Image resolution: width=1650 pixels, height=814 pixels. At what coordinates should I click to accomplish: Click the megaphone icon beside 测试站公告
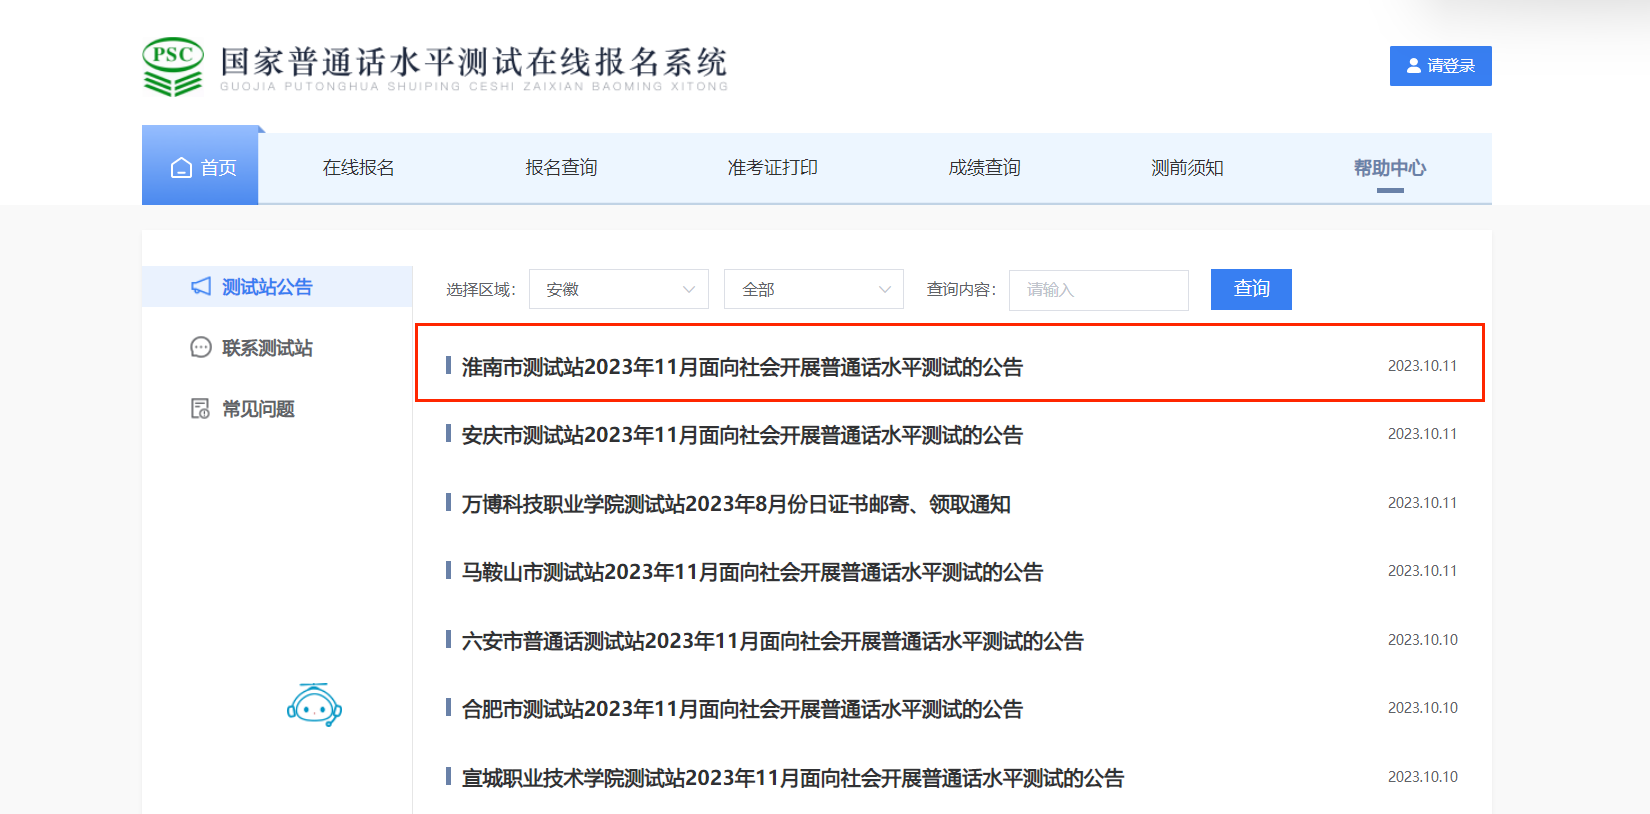tap(201, 287)
